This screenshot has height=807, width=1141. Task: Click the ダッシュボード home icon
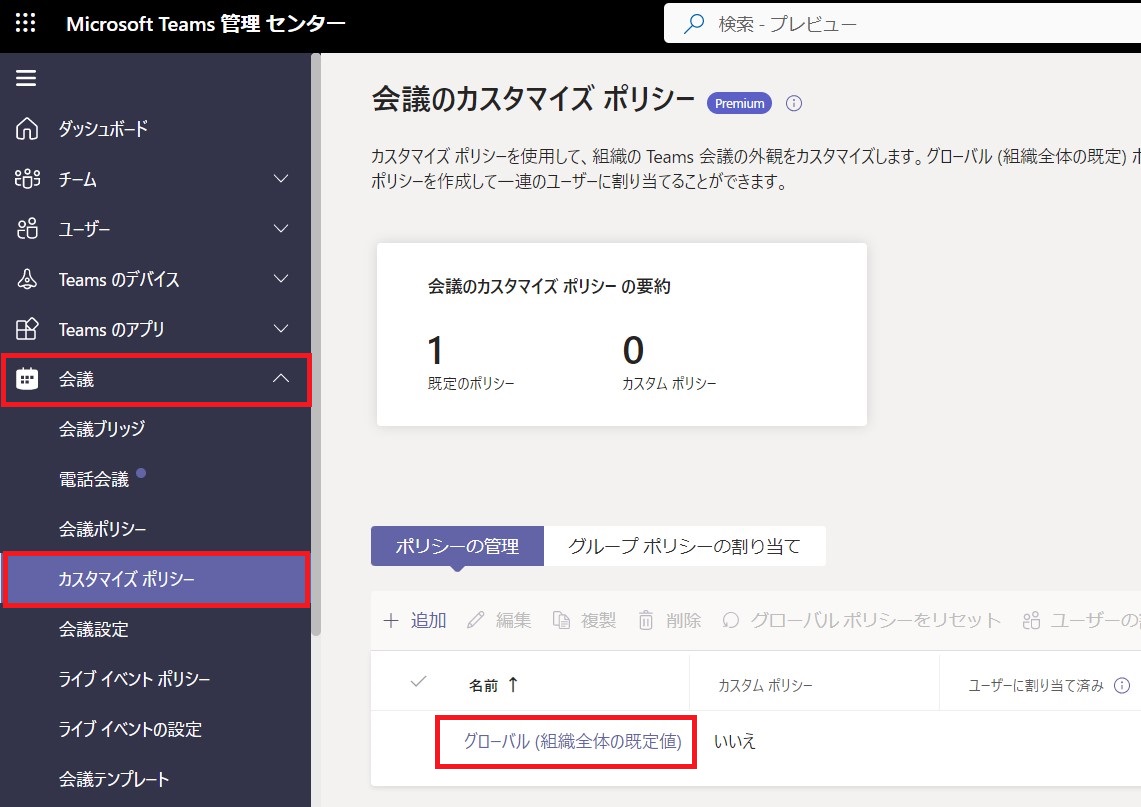(x=27, y=129)
